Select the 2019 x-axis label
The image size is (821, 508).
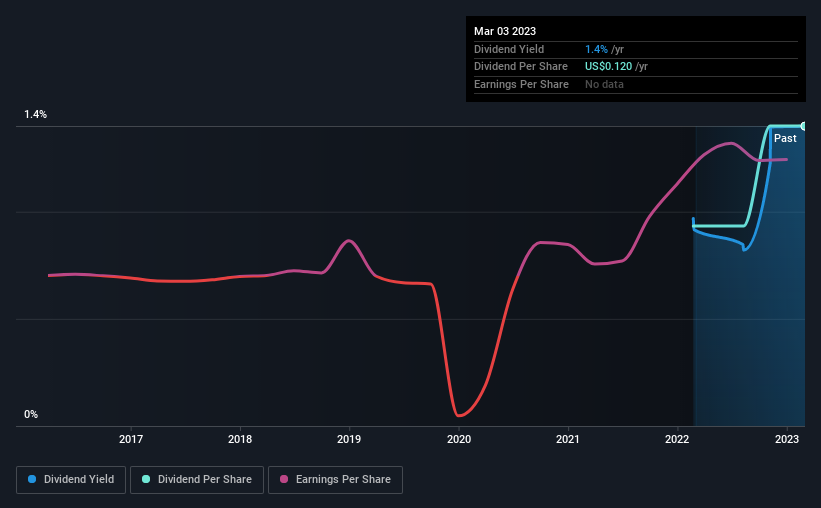pyautogui.click(x=349, y=439)
